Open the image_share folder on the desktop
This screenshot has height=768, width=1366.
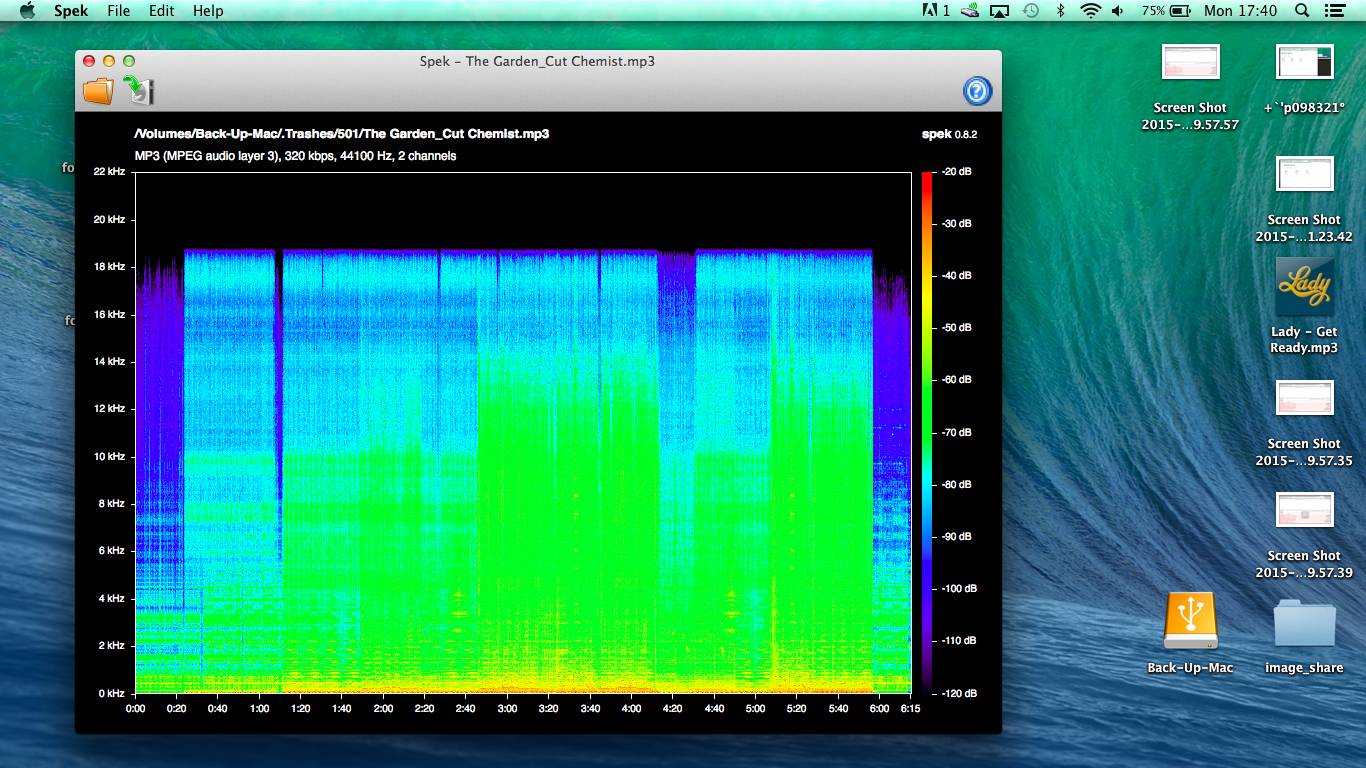[1303, 625]
